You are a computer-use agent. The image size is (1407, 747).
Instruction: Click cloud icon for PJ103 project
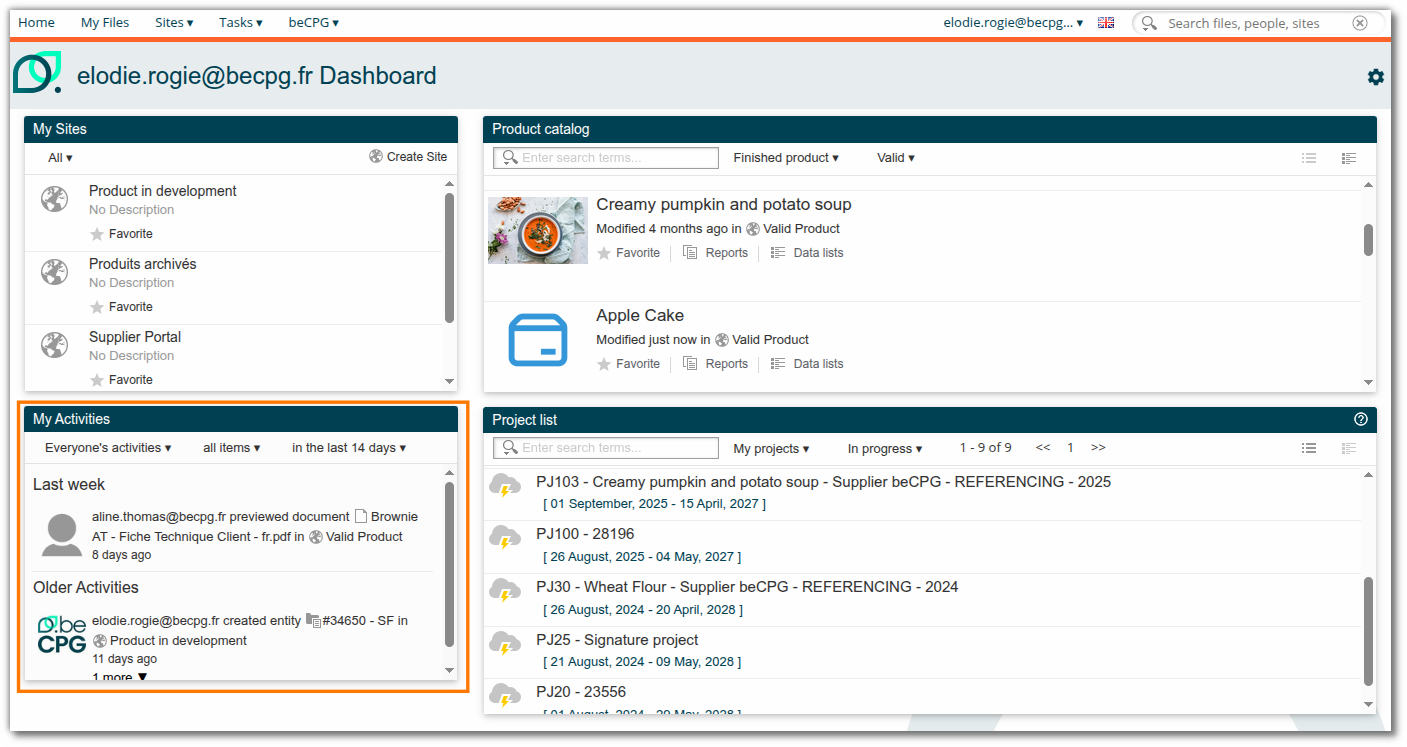tap(505, 486)
